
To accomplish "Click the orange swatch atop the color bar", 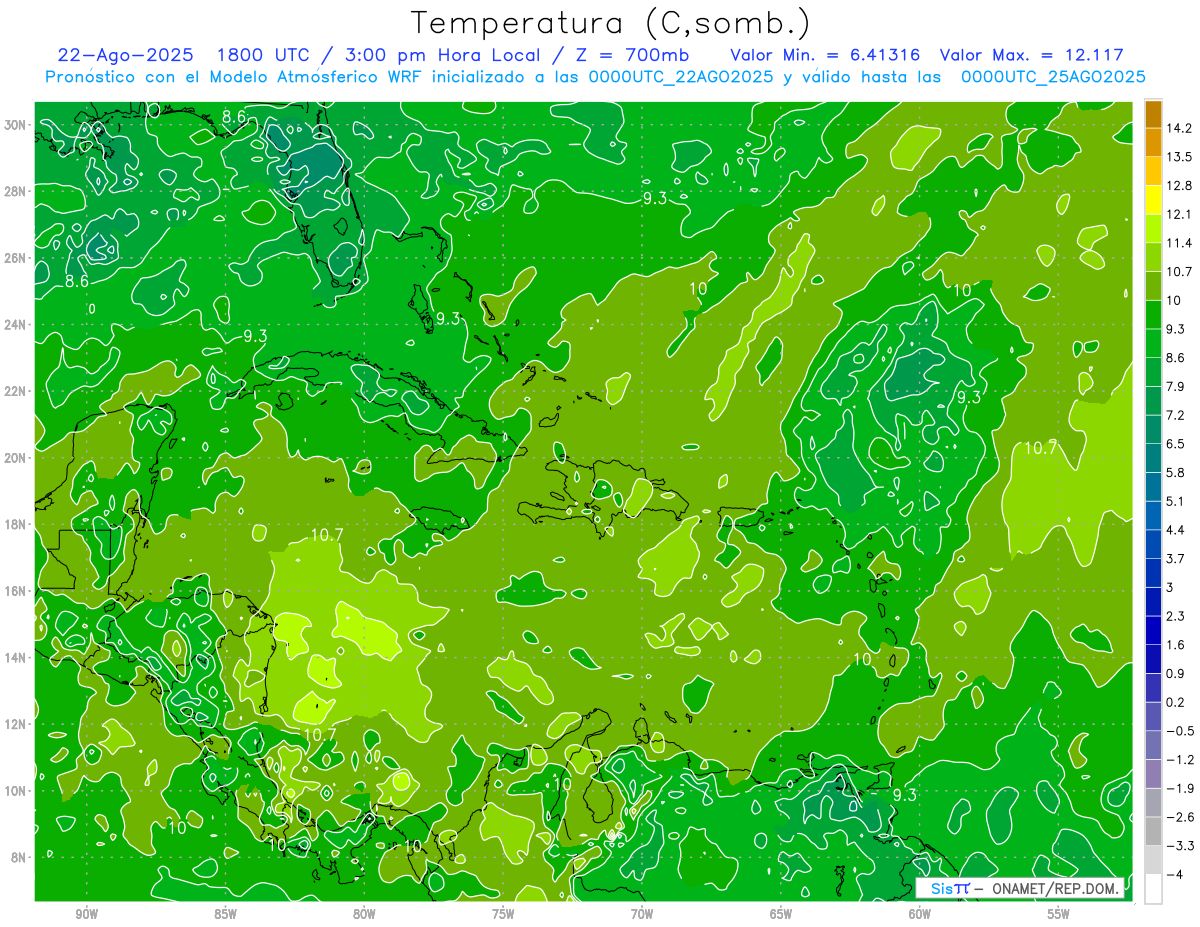I will (x=1153, y=114).
